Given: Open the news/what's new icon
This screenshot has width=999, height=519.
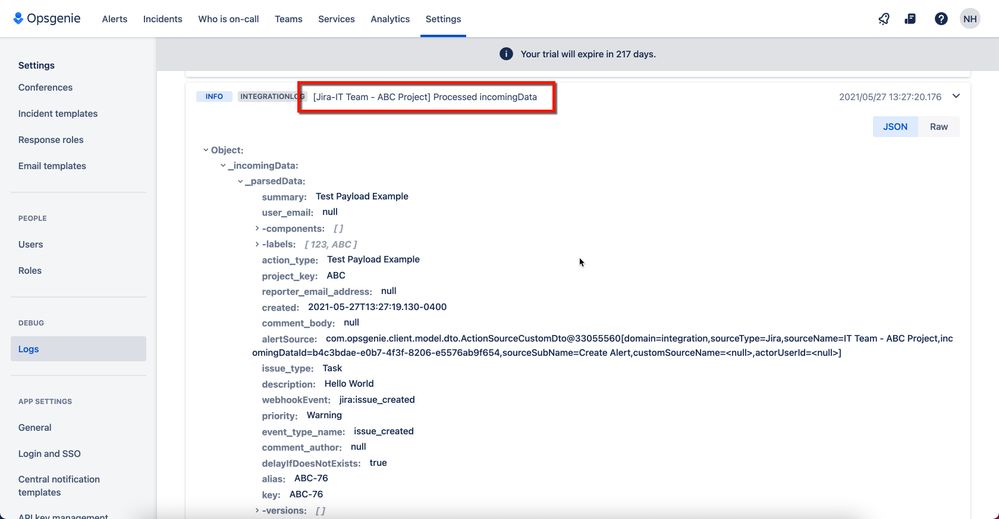Looking at the screenshot, I should pyautogui.click(x=910, y=19).
